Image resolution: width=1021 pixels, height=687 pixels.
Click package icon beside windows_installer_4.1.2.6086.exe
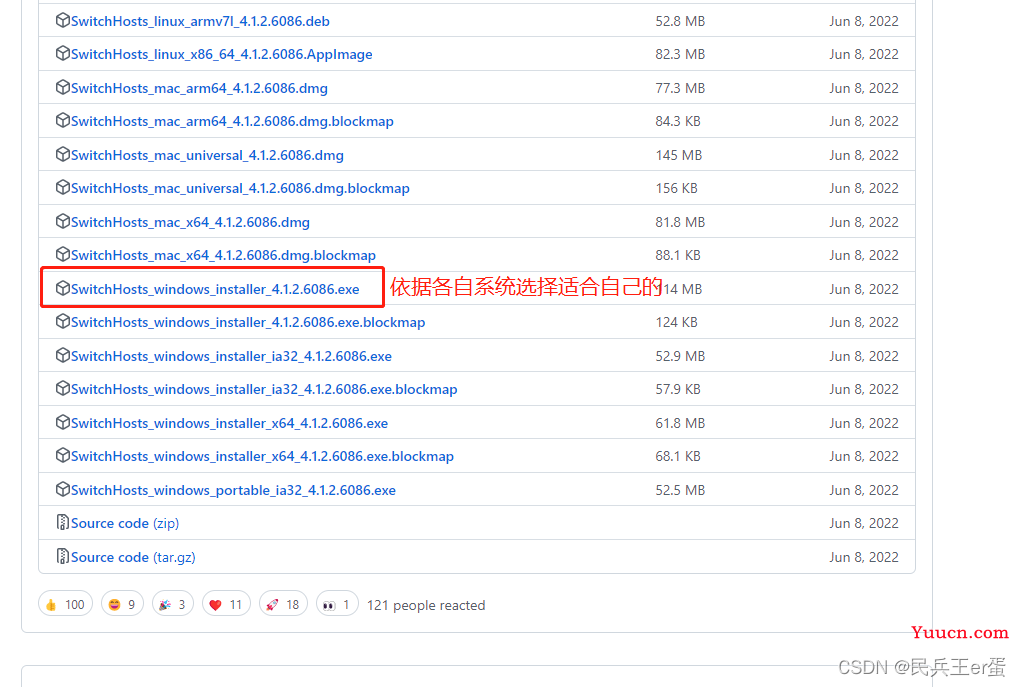coord(63,288)
